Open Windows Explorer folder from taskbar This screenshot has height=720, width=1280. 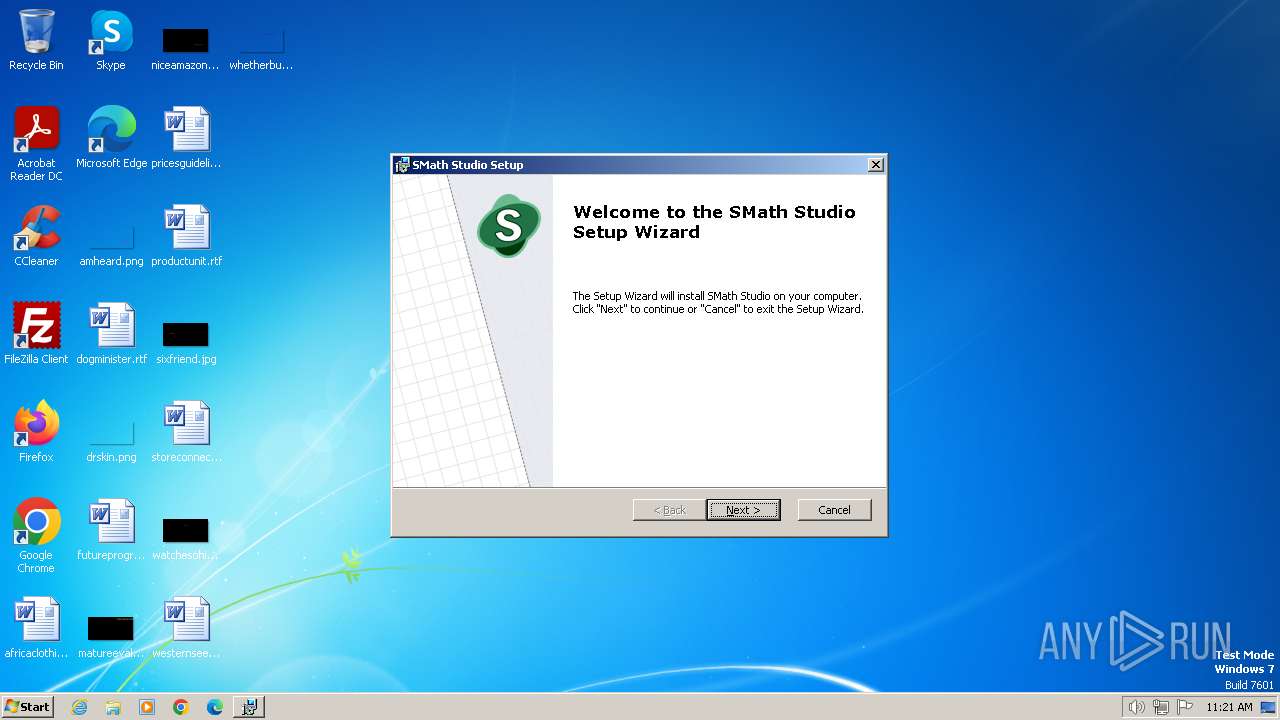pyautogui.click(x=113, y=707)
